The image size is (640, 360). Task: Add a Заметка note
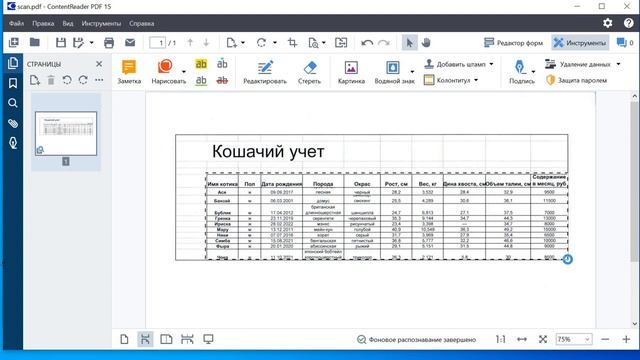(x=129, y=72)
